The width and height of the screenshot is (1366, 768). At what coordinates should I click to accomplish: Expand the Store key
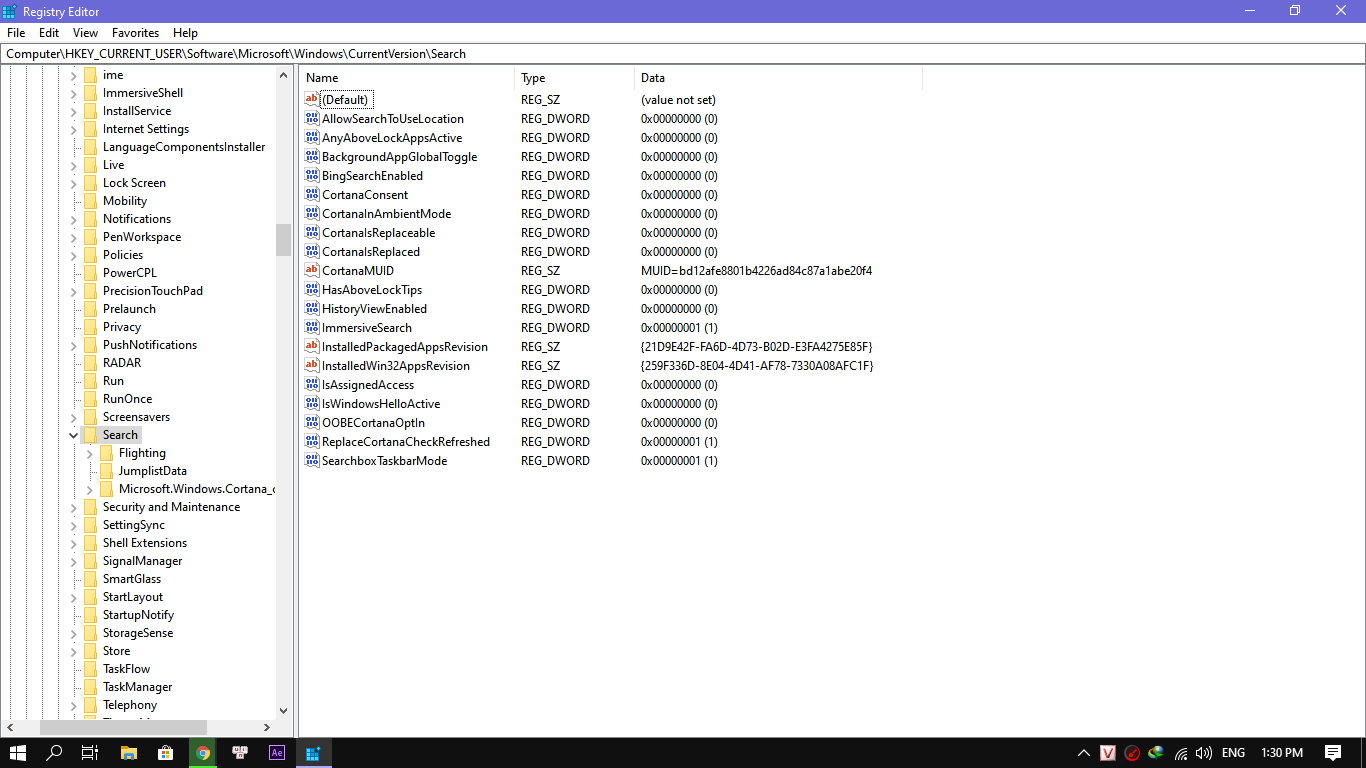(x=73, y=651)
